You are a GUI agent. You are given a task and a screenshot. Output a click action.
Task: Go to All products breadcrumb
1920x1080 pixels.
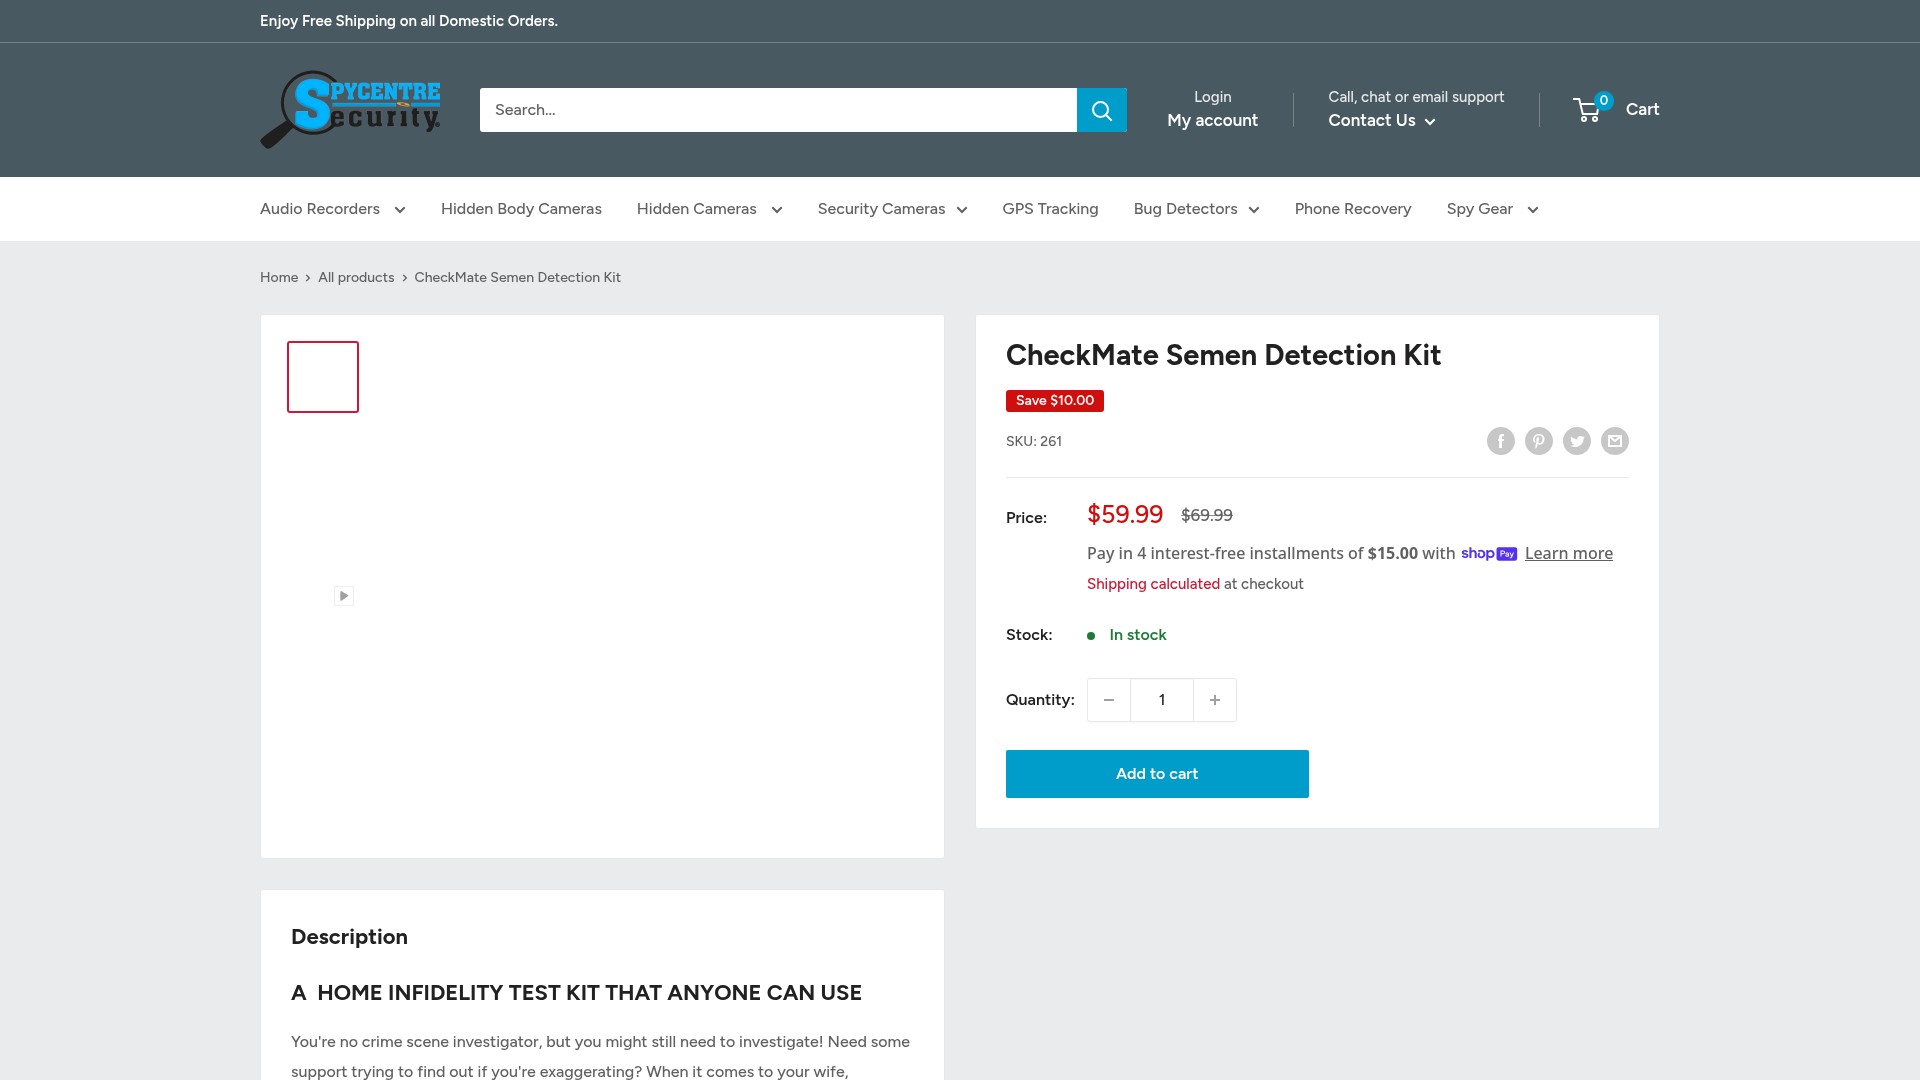coord(356,278)
